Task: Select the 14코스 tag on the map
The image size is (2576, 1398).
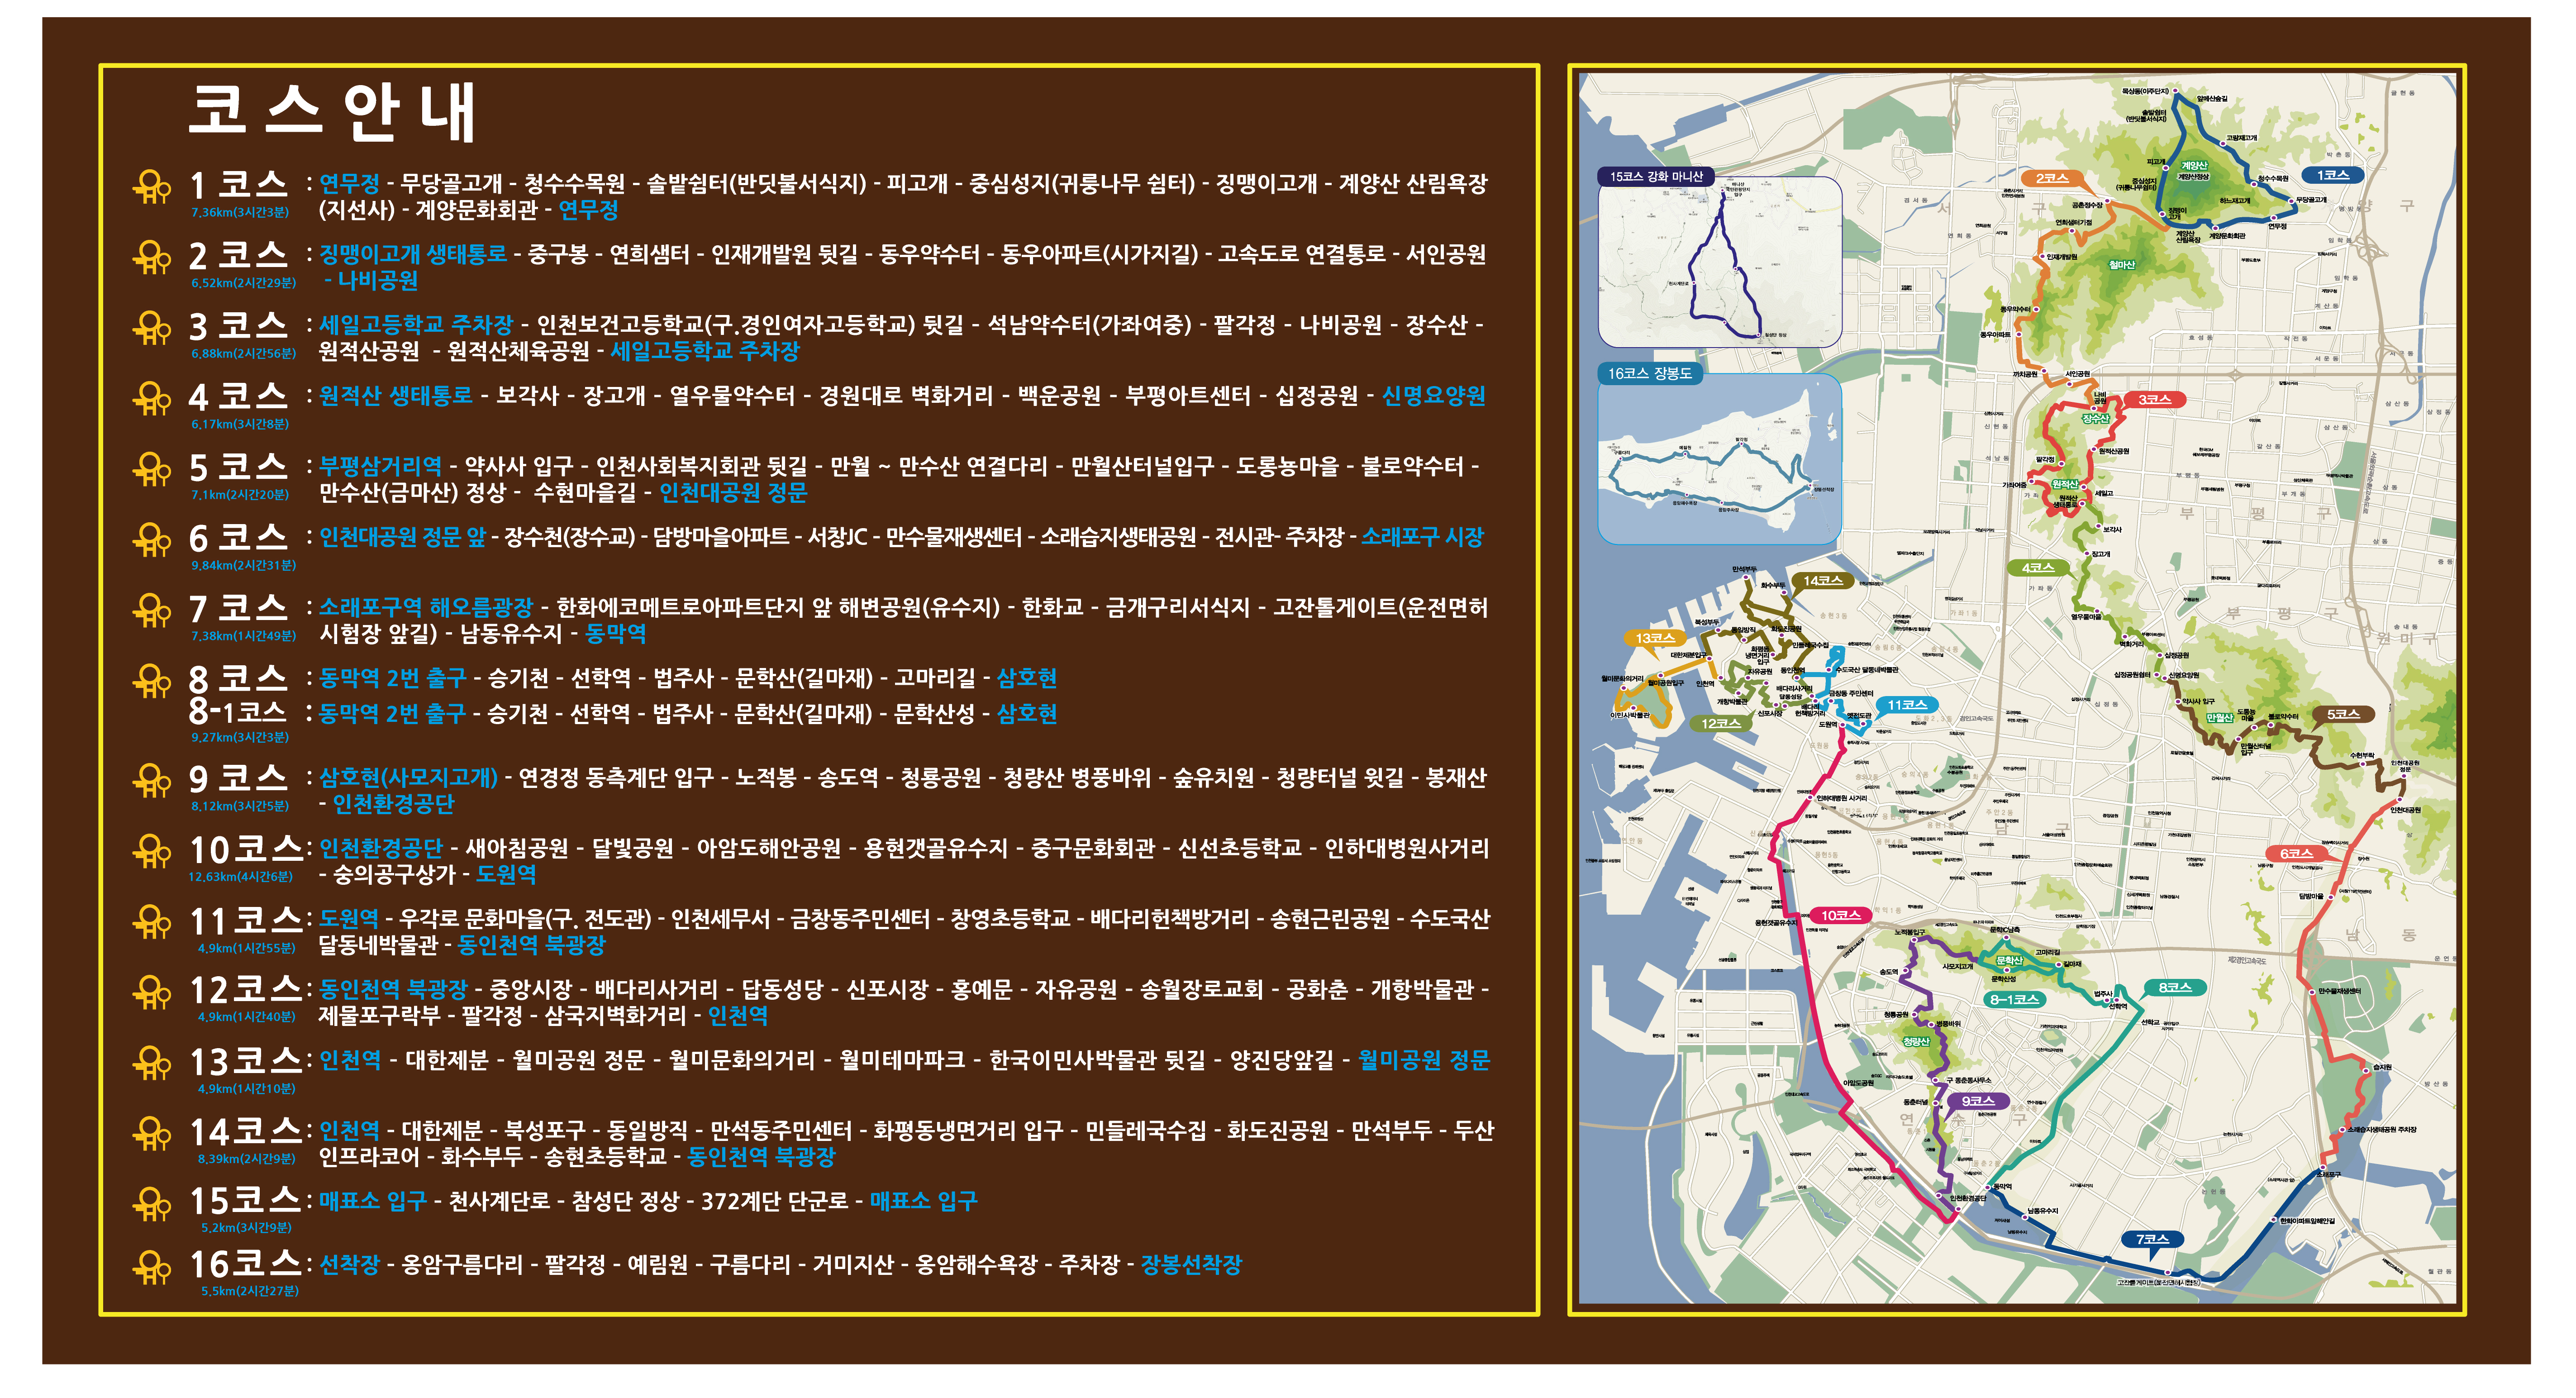Action: coord(1823,580)
